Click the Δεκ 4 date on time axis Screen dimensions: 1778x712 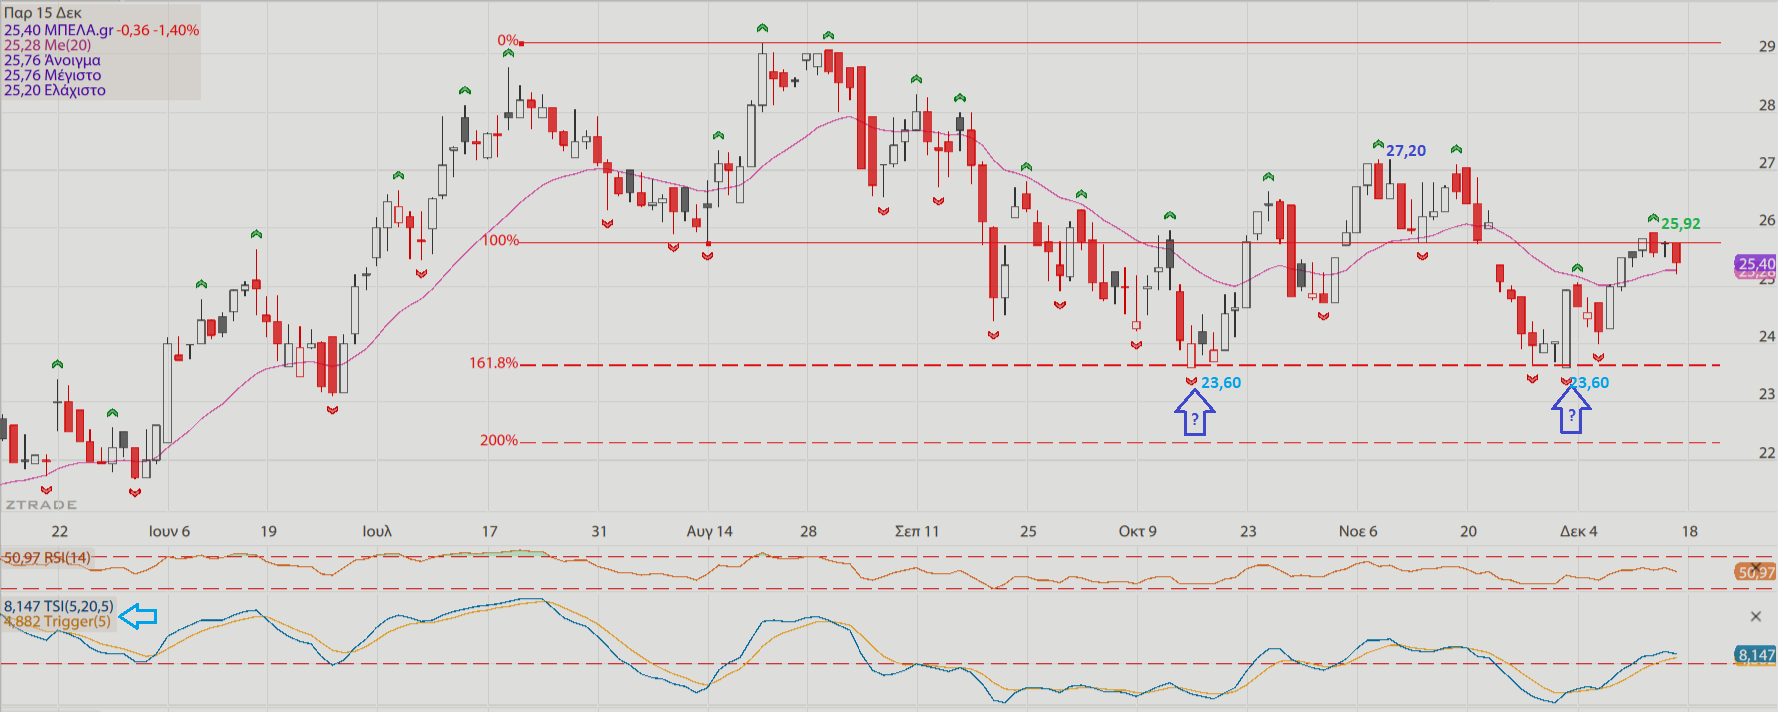click(1579, 531)
